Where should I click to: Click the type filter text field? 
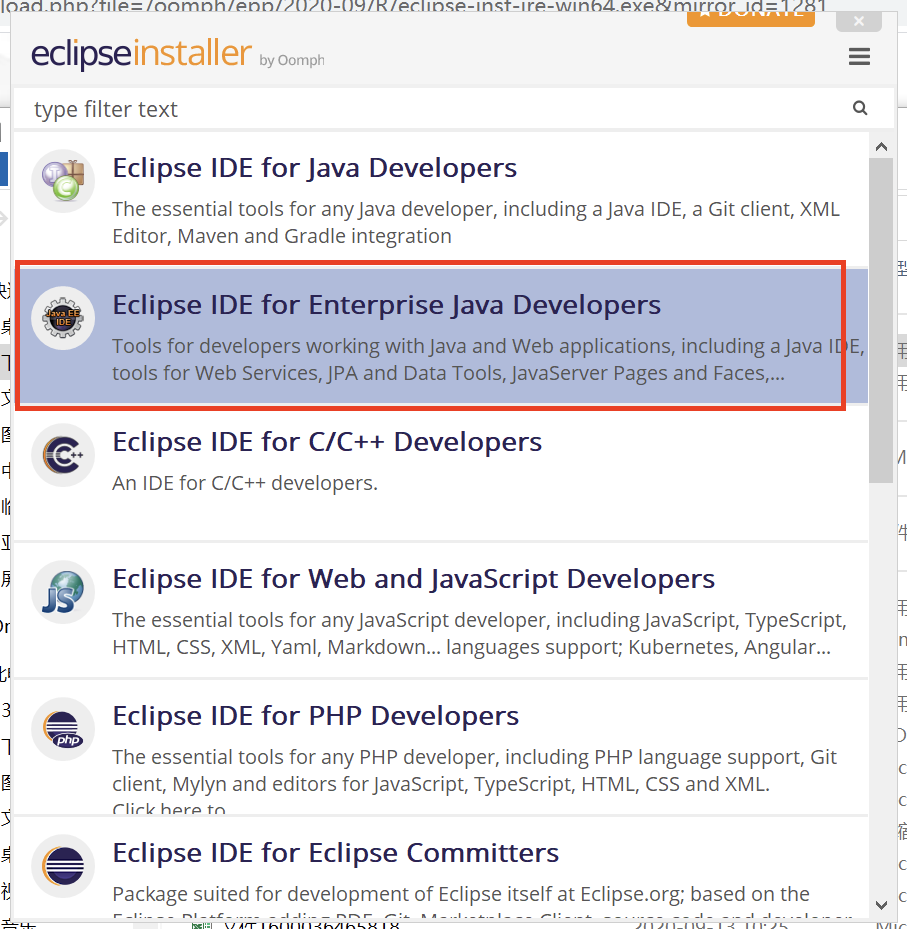click(x=453, y=109)
